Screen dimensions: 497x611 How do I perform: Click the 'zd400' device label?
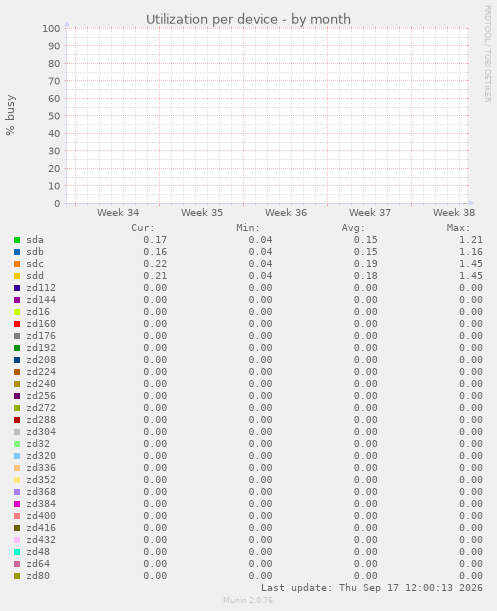coord(41,516)
